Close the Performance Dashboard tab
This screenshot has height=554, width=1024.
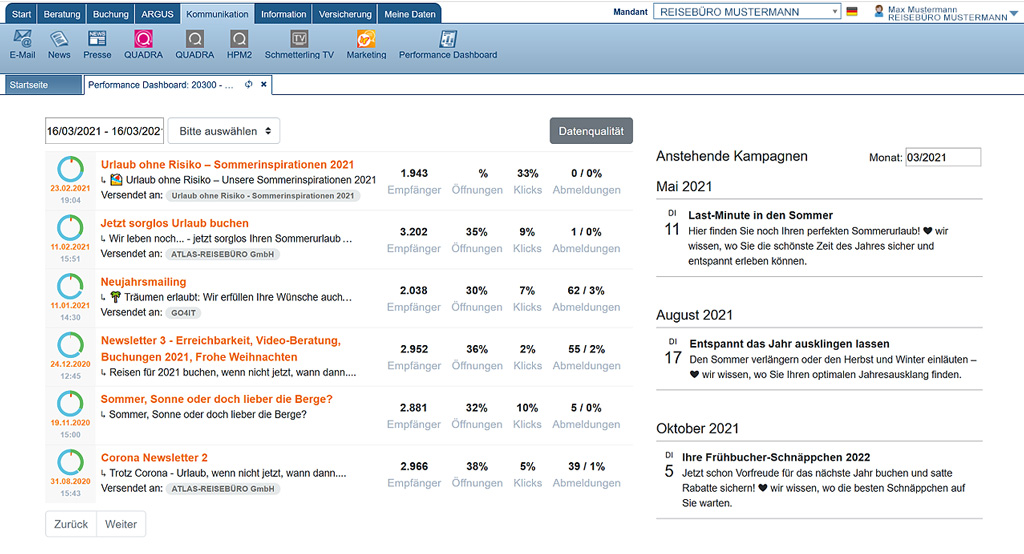point(264,84)
